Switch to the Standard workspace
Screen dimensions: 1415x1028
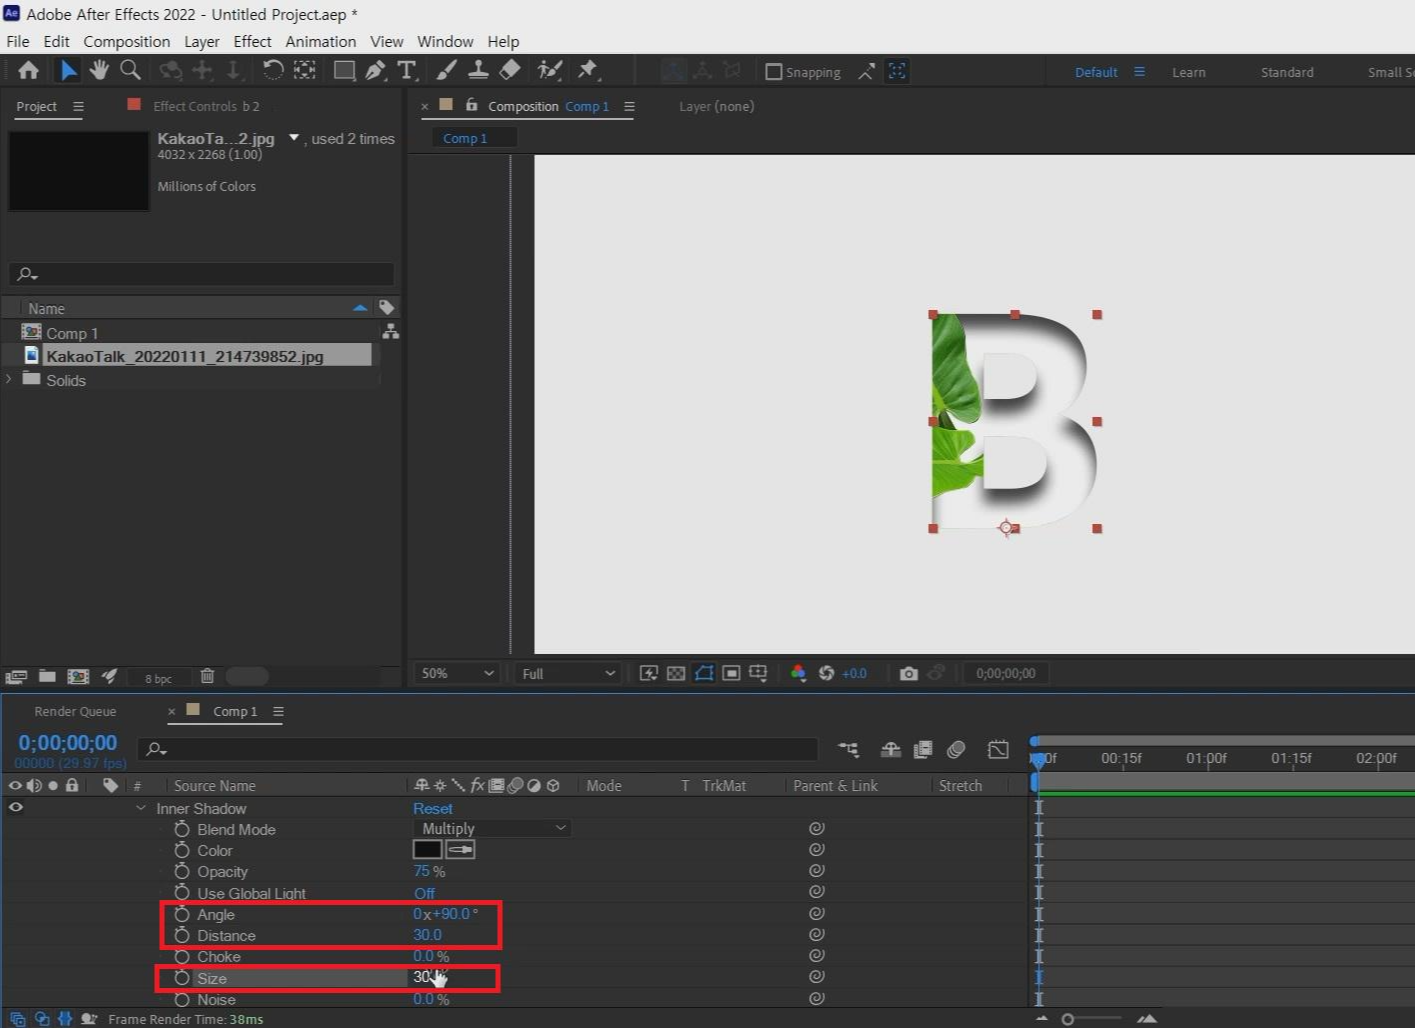point(1287,72)
